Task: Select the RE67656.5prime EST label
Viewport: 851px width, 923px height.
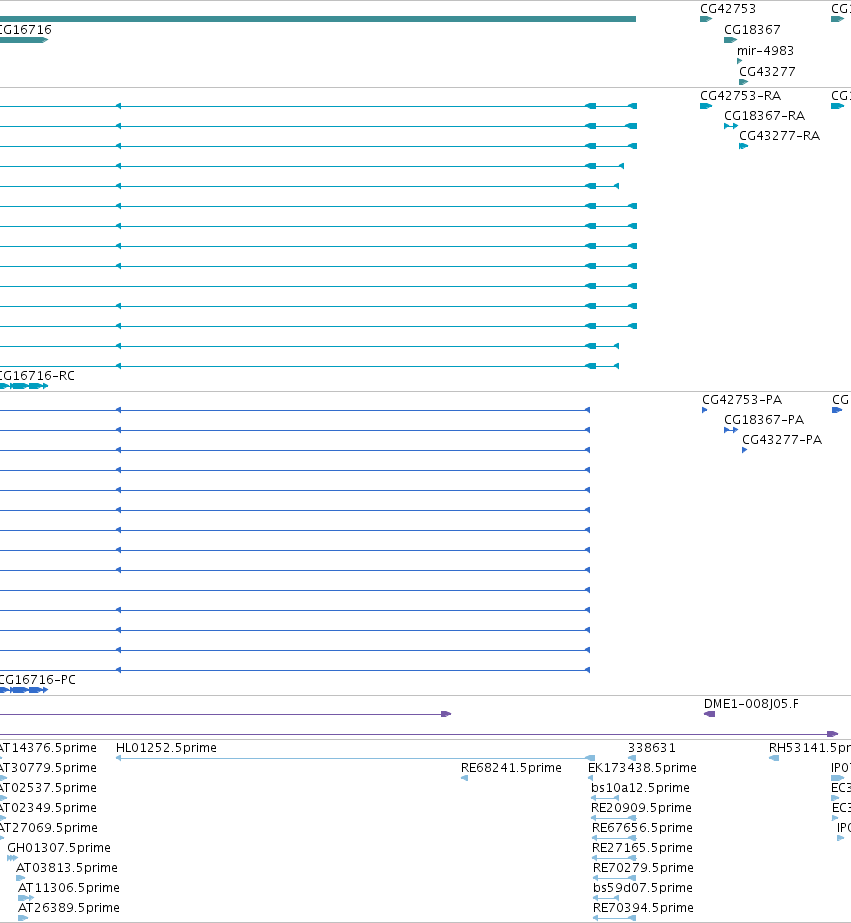Action: tap(642, 828)
